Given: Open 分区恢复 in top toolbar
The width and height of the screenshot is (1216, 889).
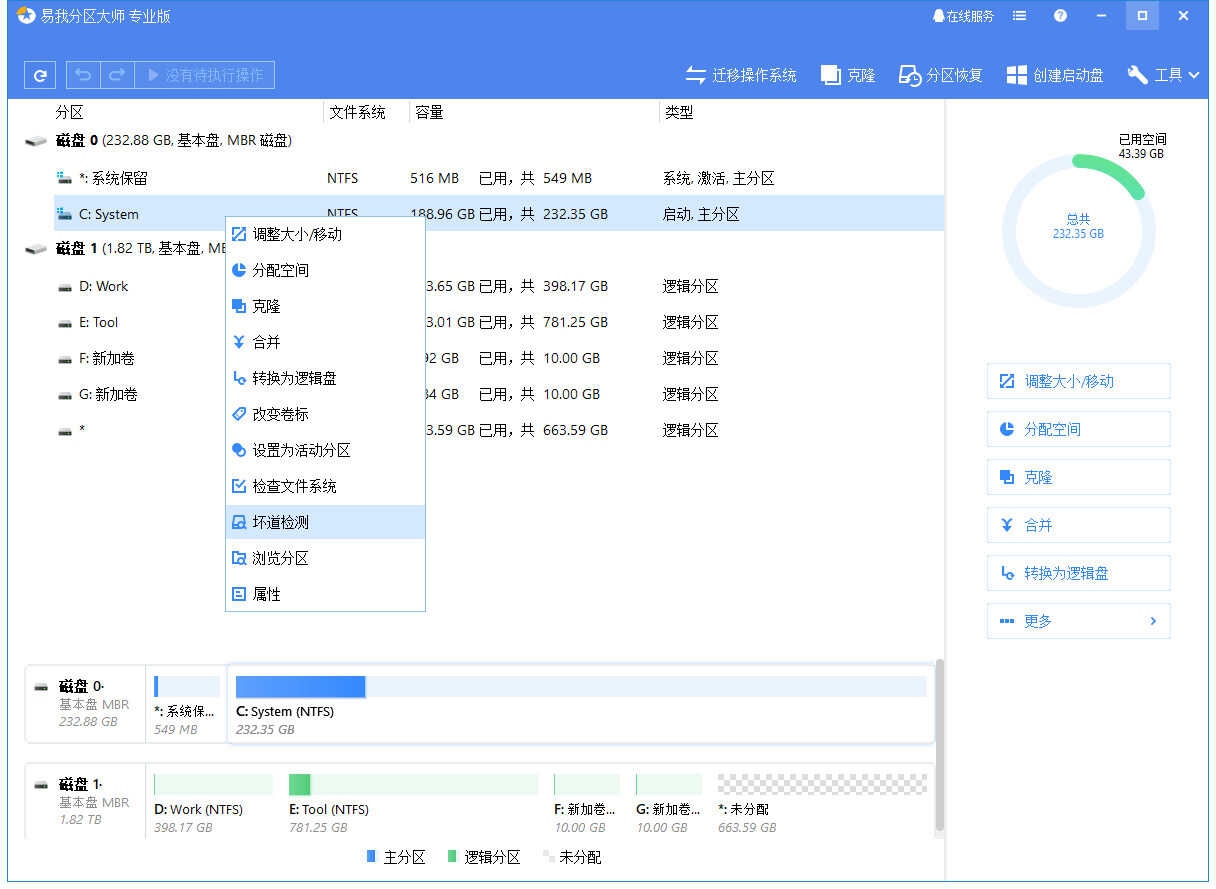Looking at the screenshot, I should [941, 75].
